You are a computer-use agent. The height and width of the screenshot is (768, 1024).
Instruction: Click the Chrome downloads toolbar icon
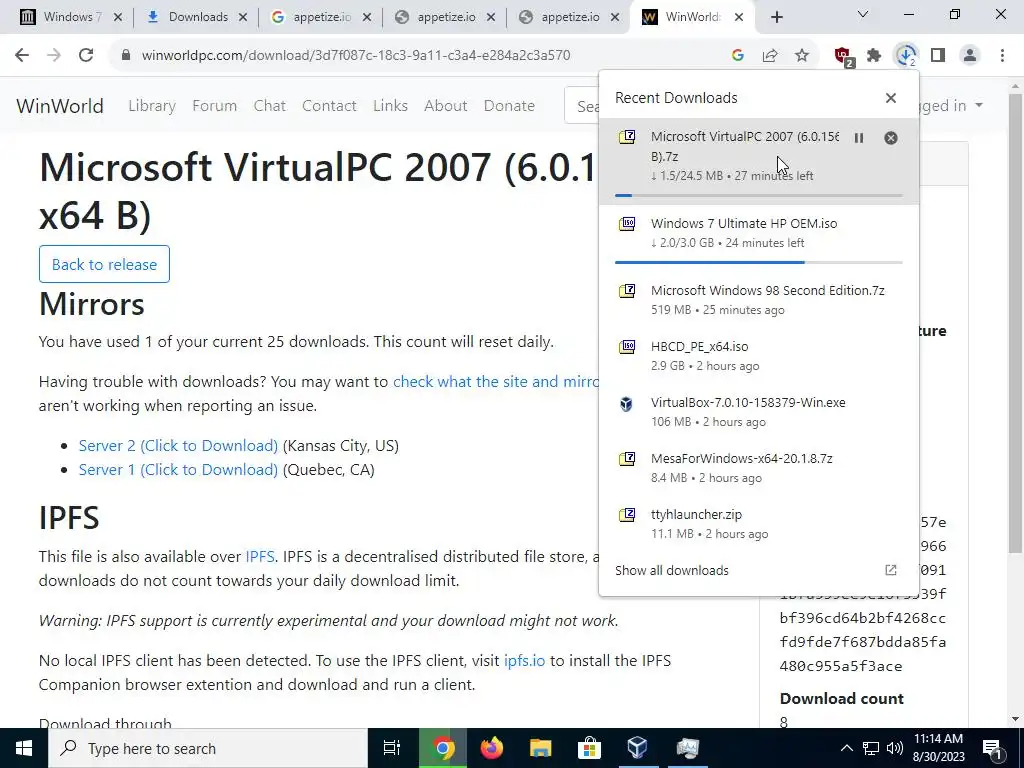click(906, 56)
